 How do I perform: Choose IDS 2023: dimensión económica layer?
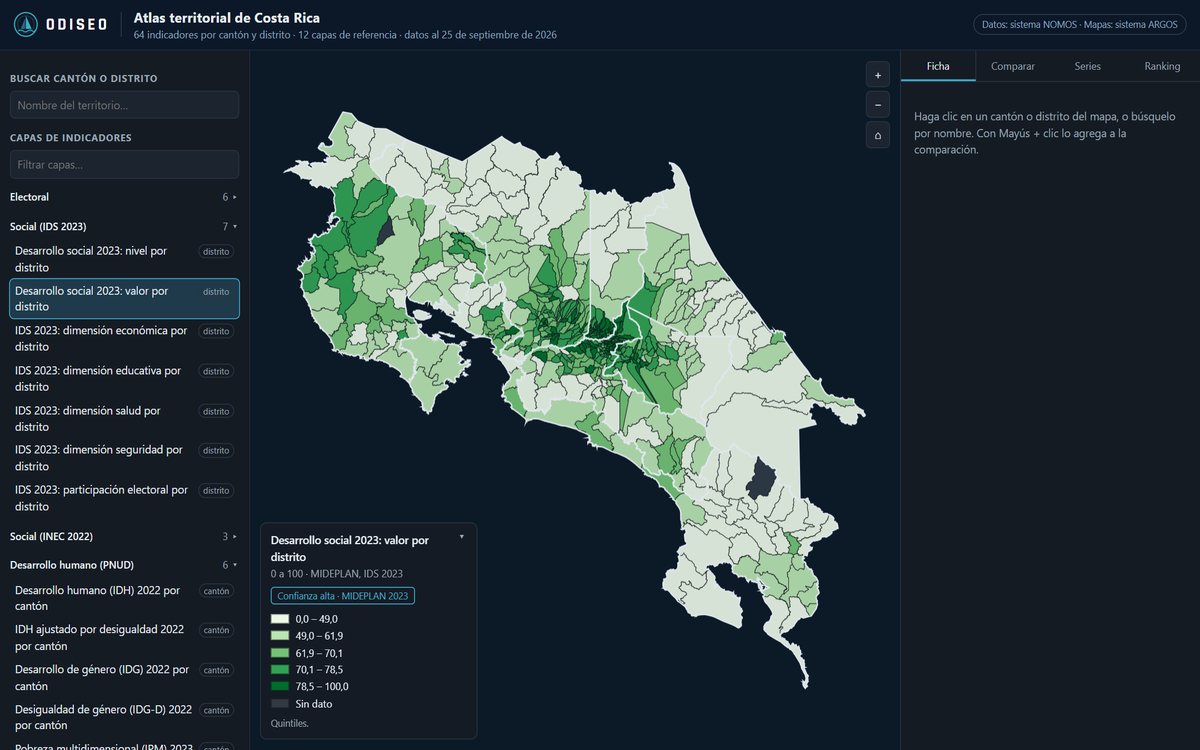pyautogui.click(x=124, y=338)
